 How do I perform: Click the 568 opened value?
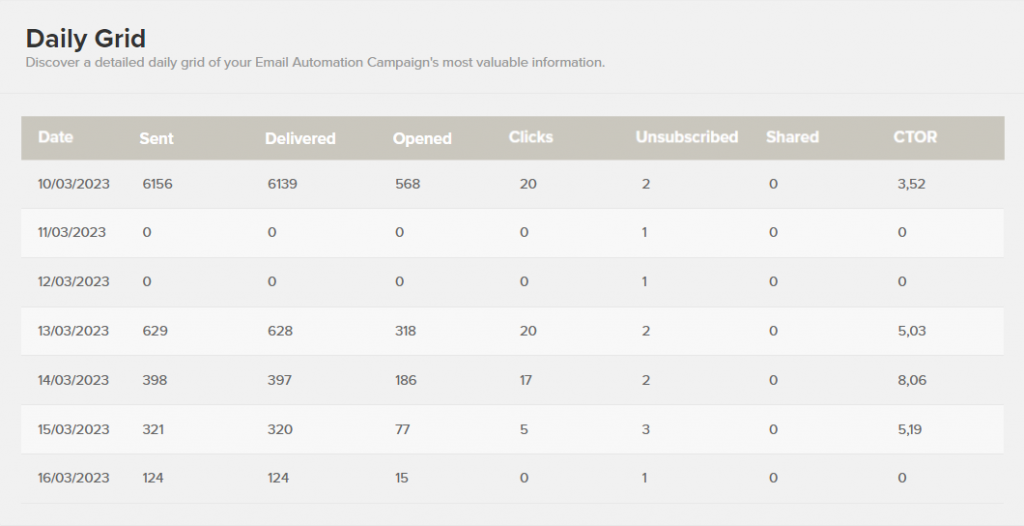pos(408,184)
